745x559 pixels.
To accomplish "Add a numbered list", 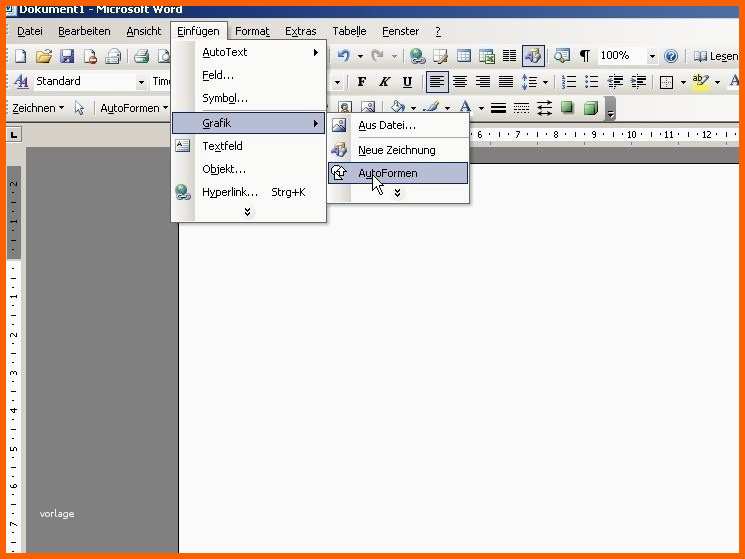I will [568, 82].
